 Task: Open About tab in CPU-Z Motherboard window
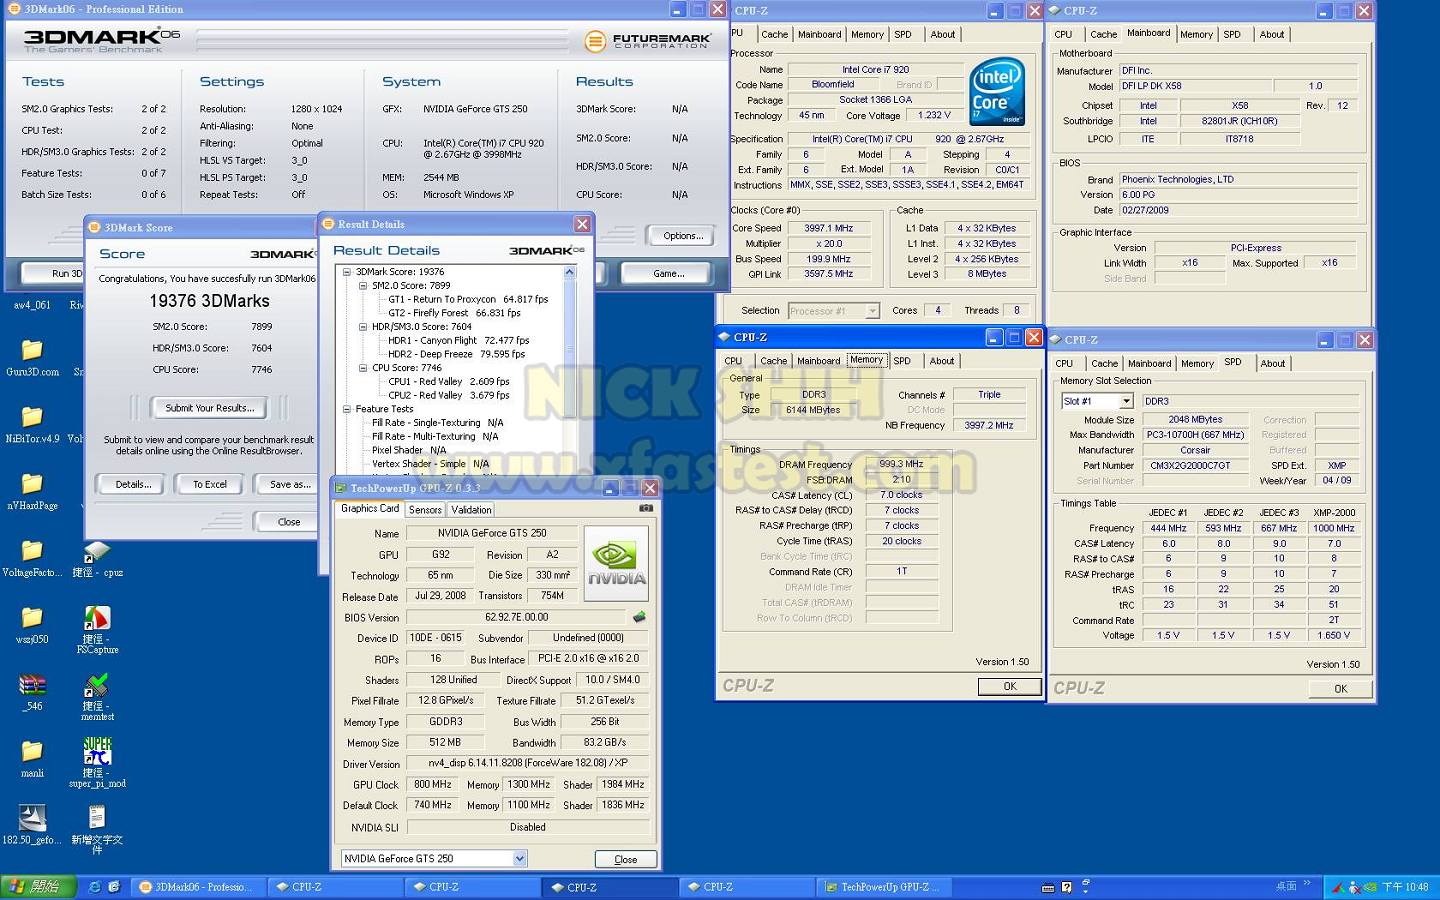pyautogui.click(x=1272, y=34)
